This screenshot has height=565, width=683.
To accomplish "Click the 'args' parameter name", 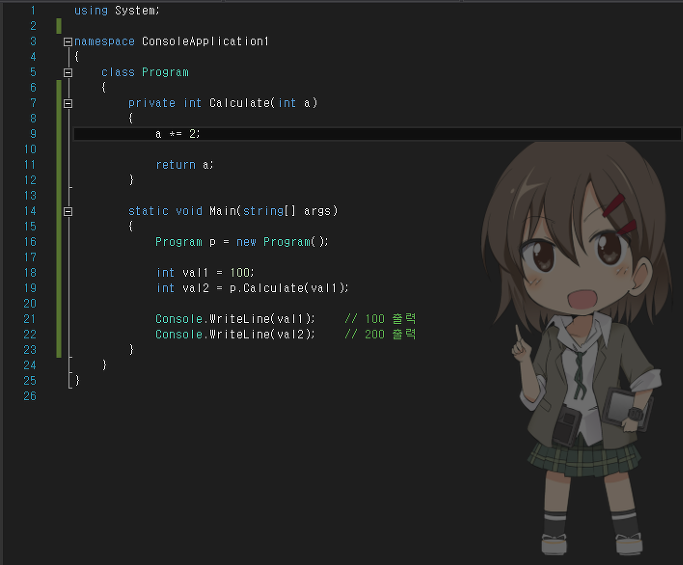I will 317,211.
